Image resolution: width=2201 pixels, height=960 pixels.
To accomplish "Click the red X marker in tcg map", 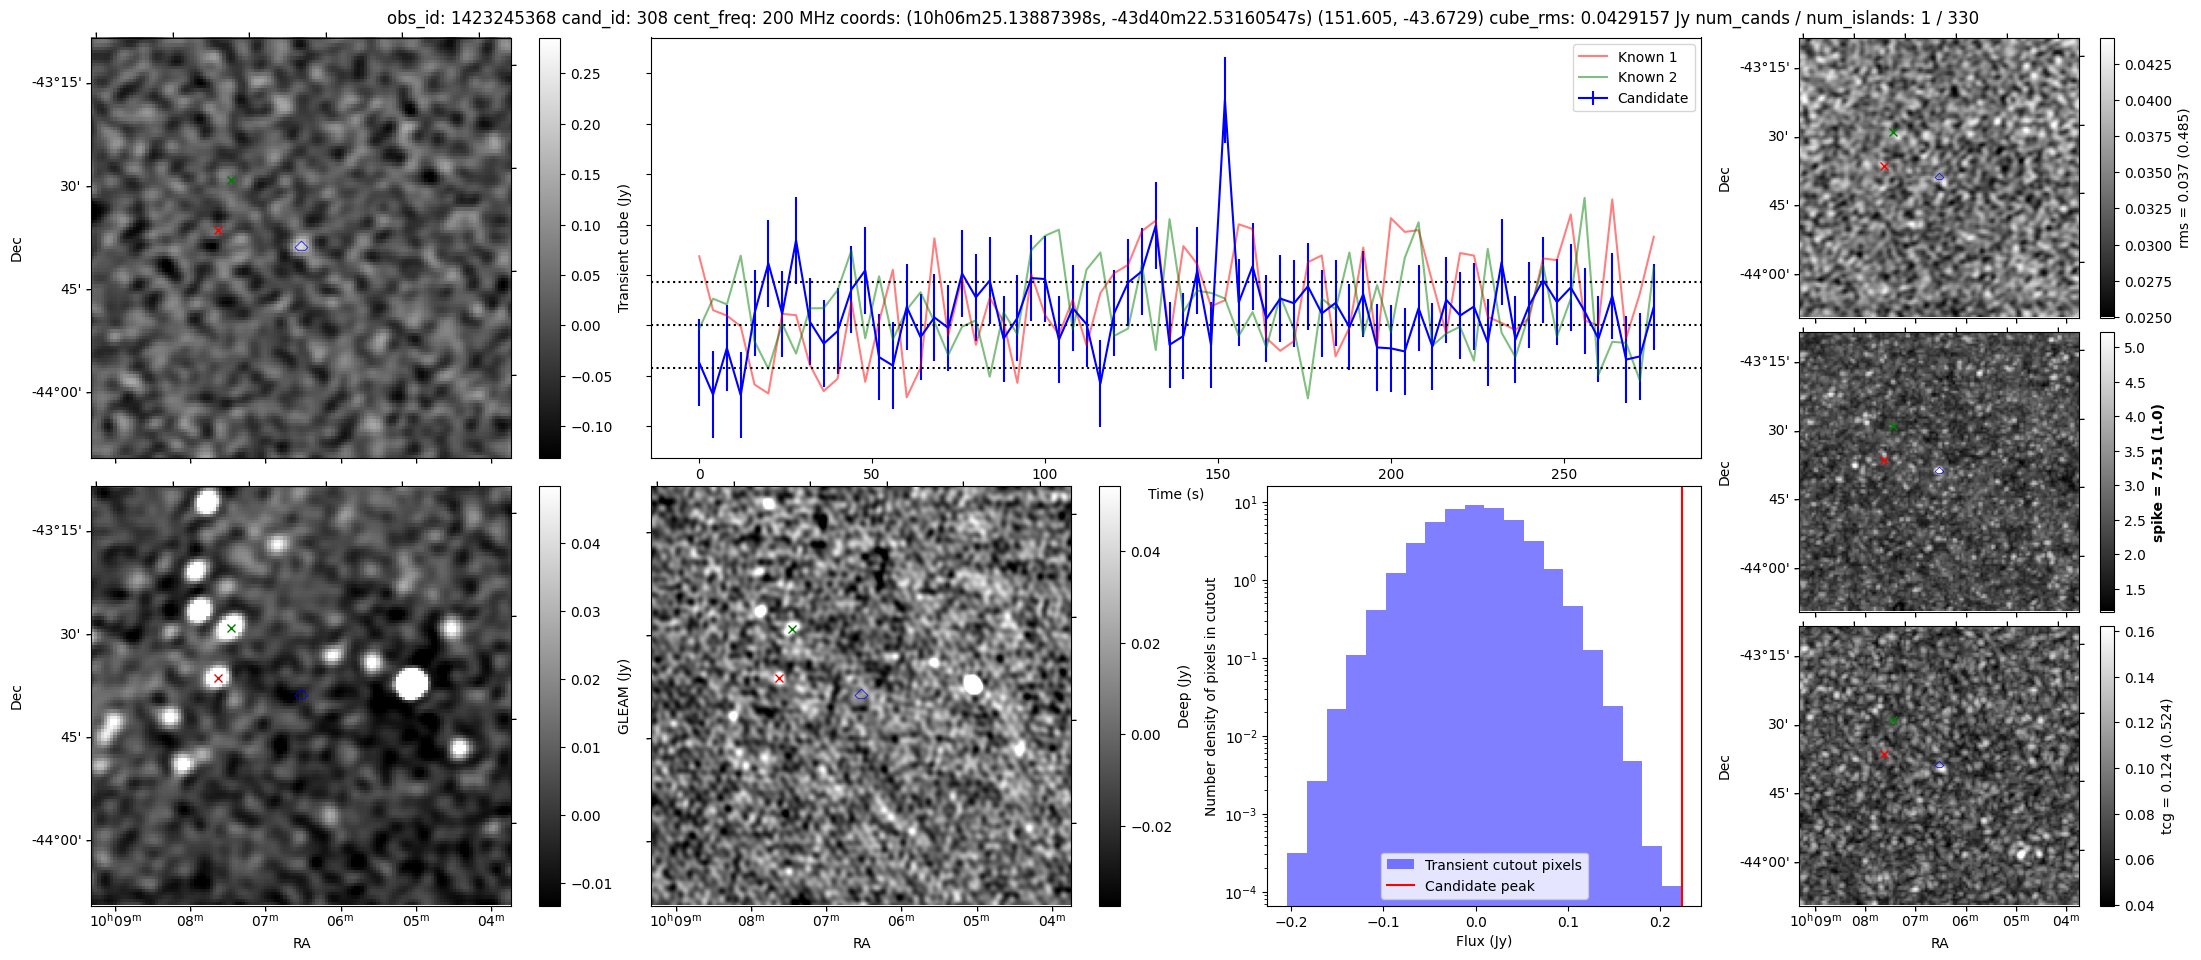I will tap(1884, 754).
